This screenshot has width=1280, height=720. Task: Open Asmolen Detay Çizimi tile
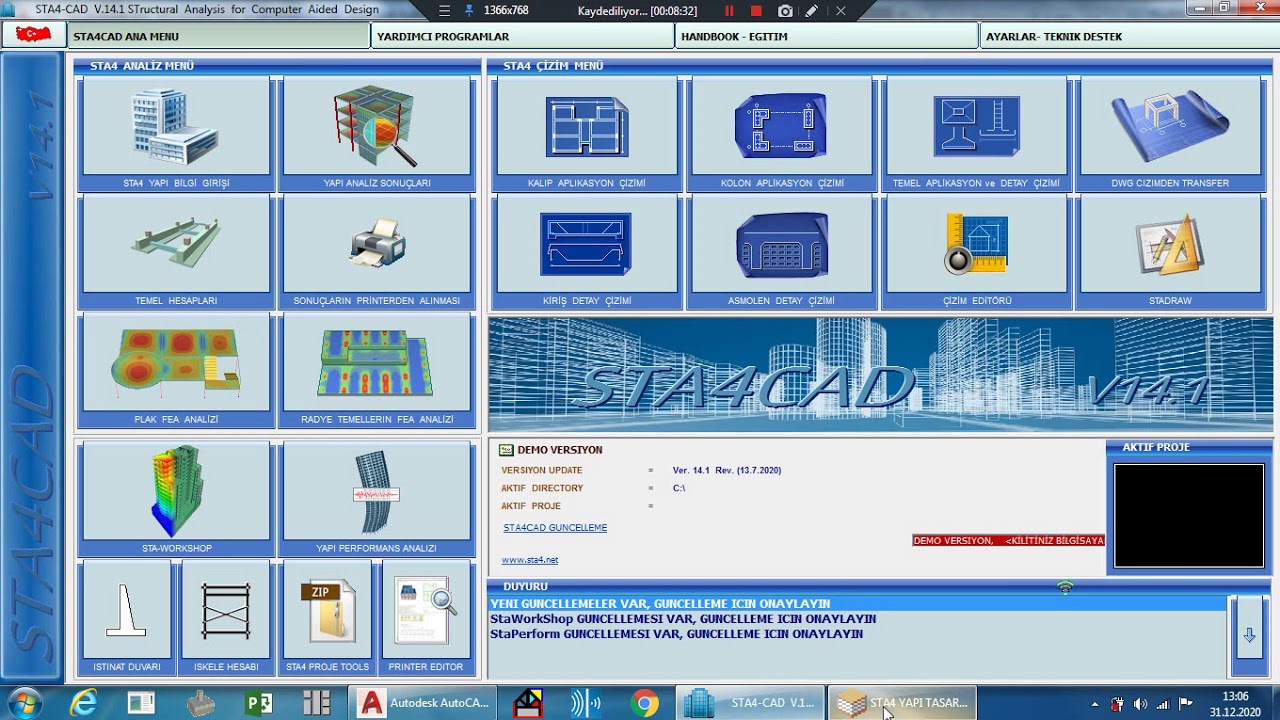click(x=782, y=252)
